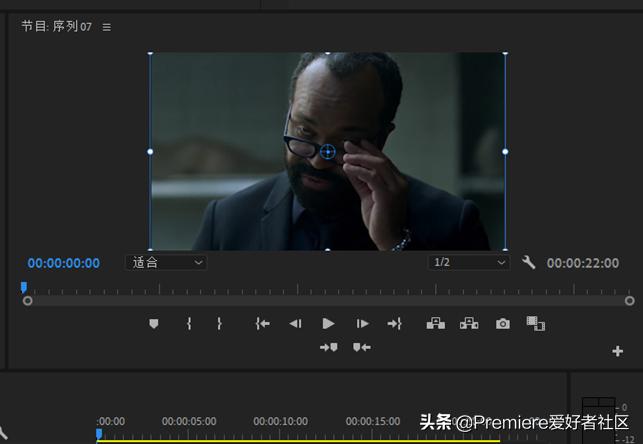Image resolution: width=643 pixels, height=444 pixels.
Task: Click the Go to Out point button
Action: pos(394,324)
